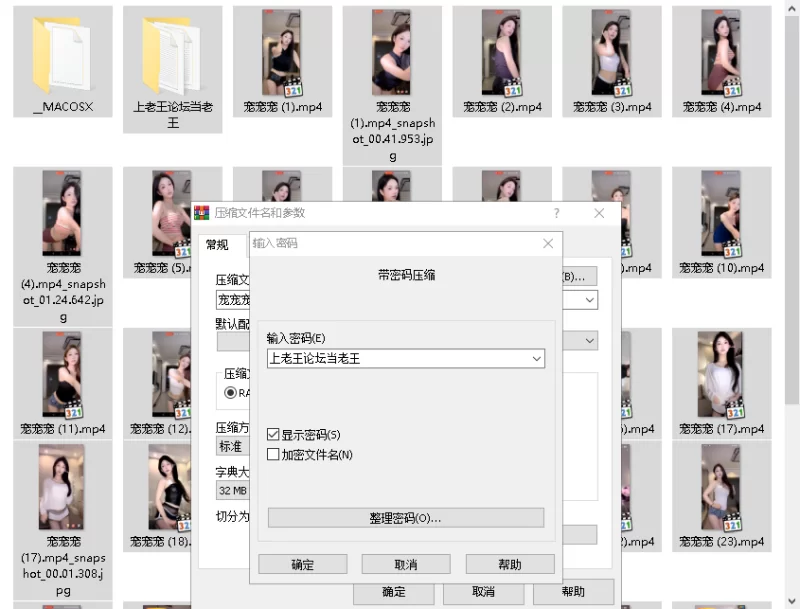Click the 整理密码(O)... button
The height and width of the screenshot is (609, 800).
(x=406, y=518)
